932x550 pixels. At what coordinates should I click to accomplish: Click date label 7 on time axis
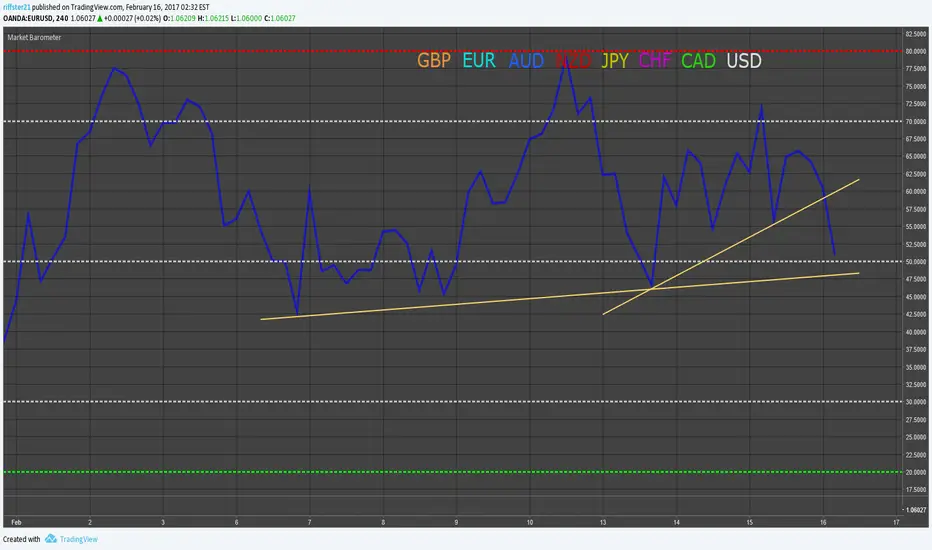point(310,522)
